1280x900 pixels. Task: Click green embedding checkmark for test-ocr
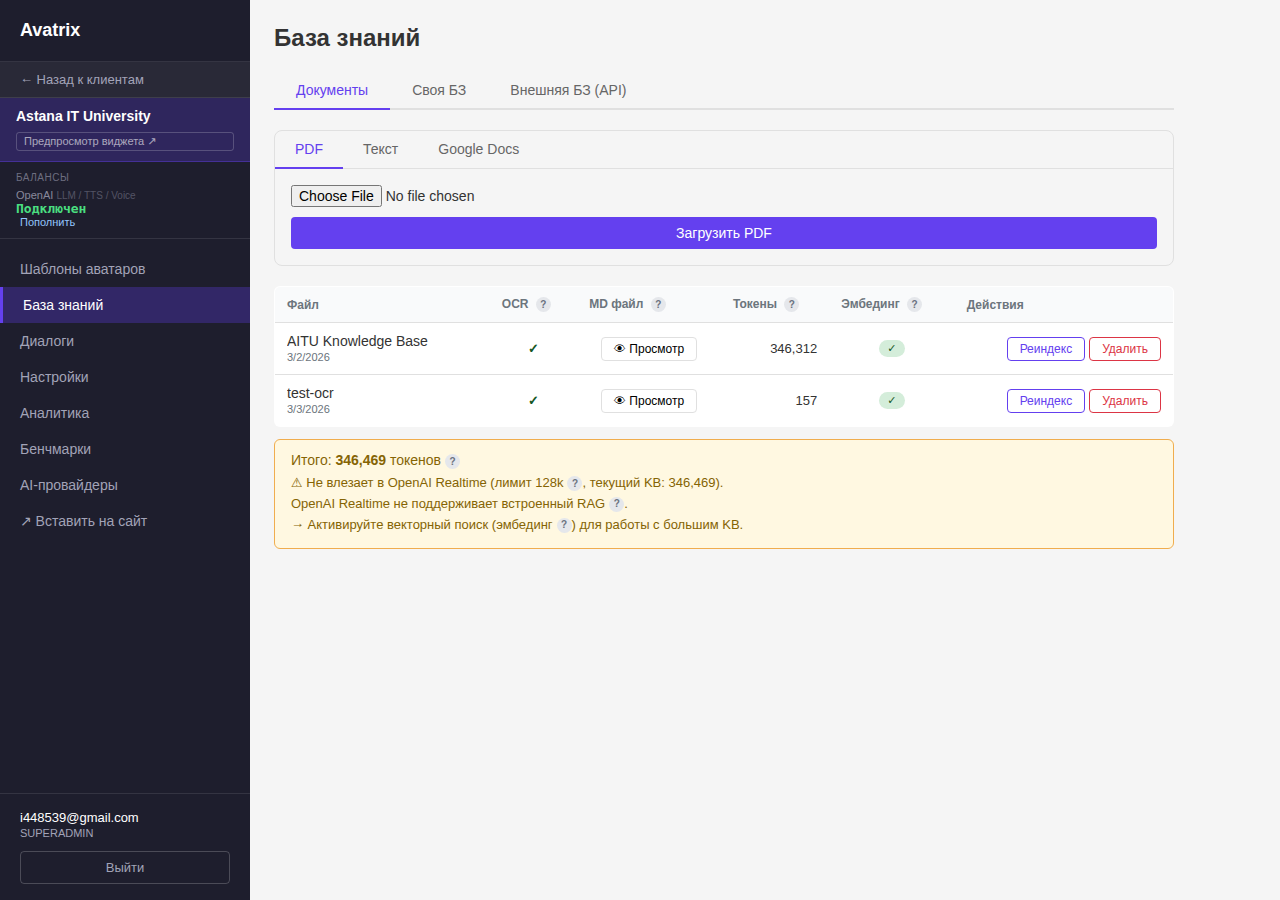(891, 400)
